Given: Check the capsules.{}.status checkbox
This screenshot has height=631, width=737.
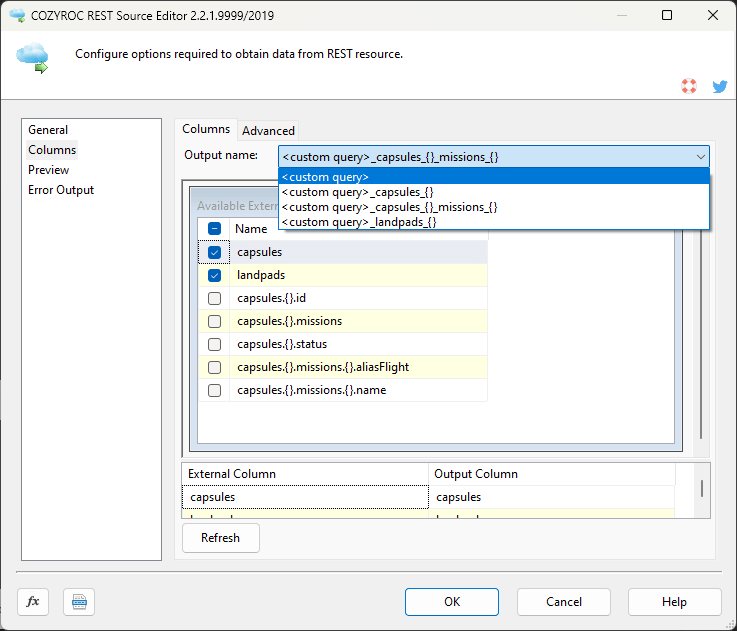Looking at the screenshot, I should (x=214, y=344).
